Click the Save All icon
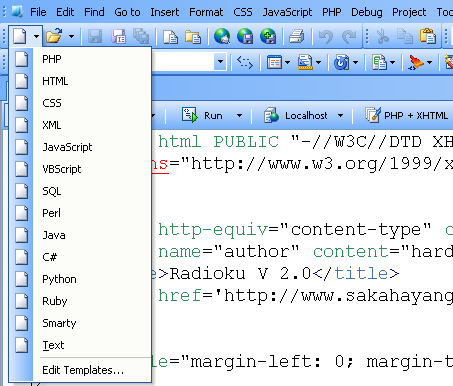The image size is (453, 386). point(141,36)
